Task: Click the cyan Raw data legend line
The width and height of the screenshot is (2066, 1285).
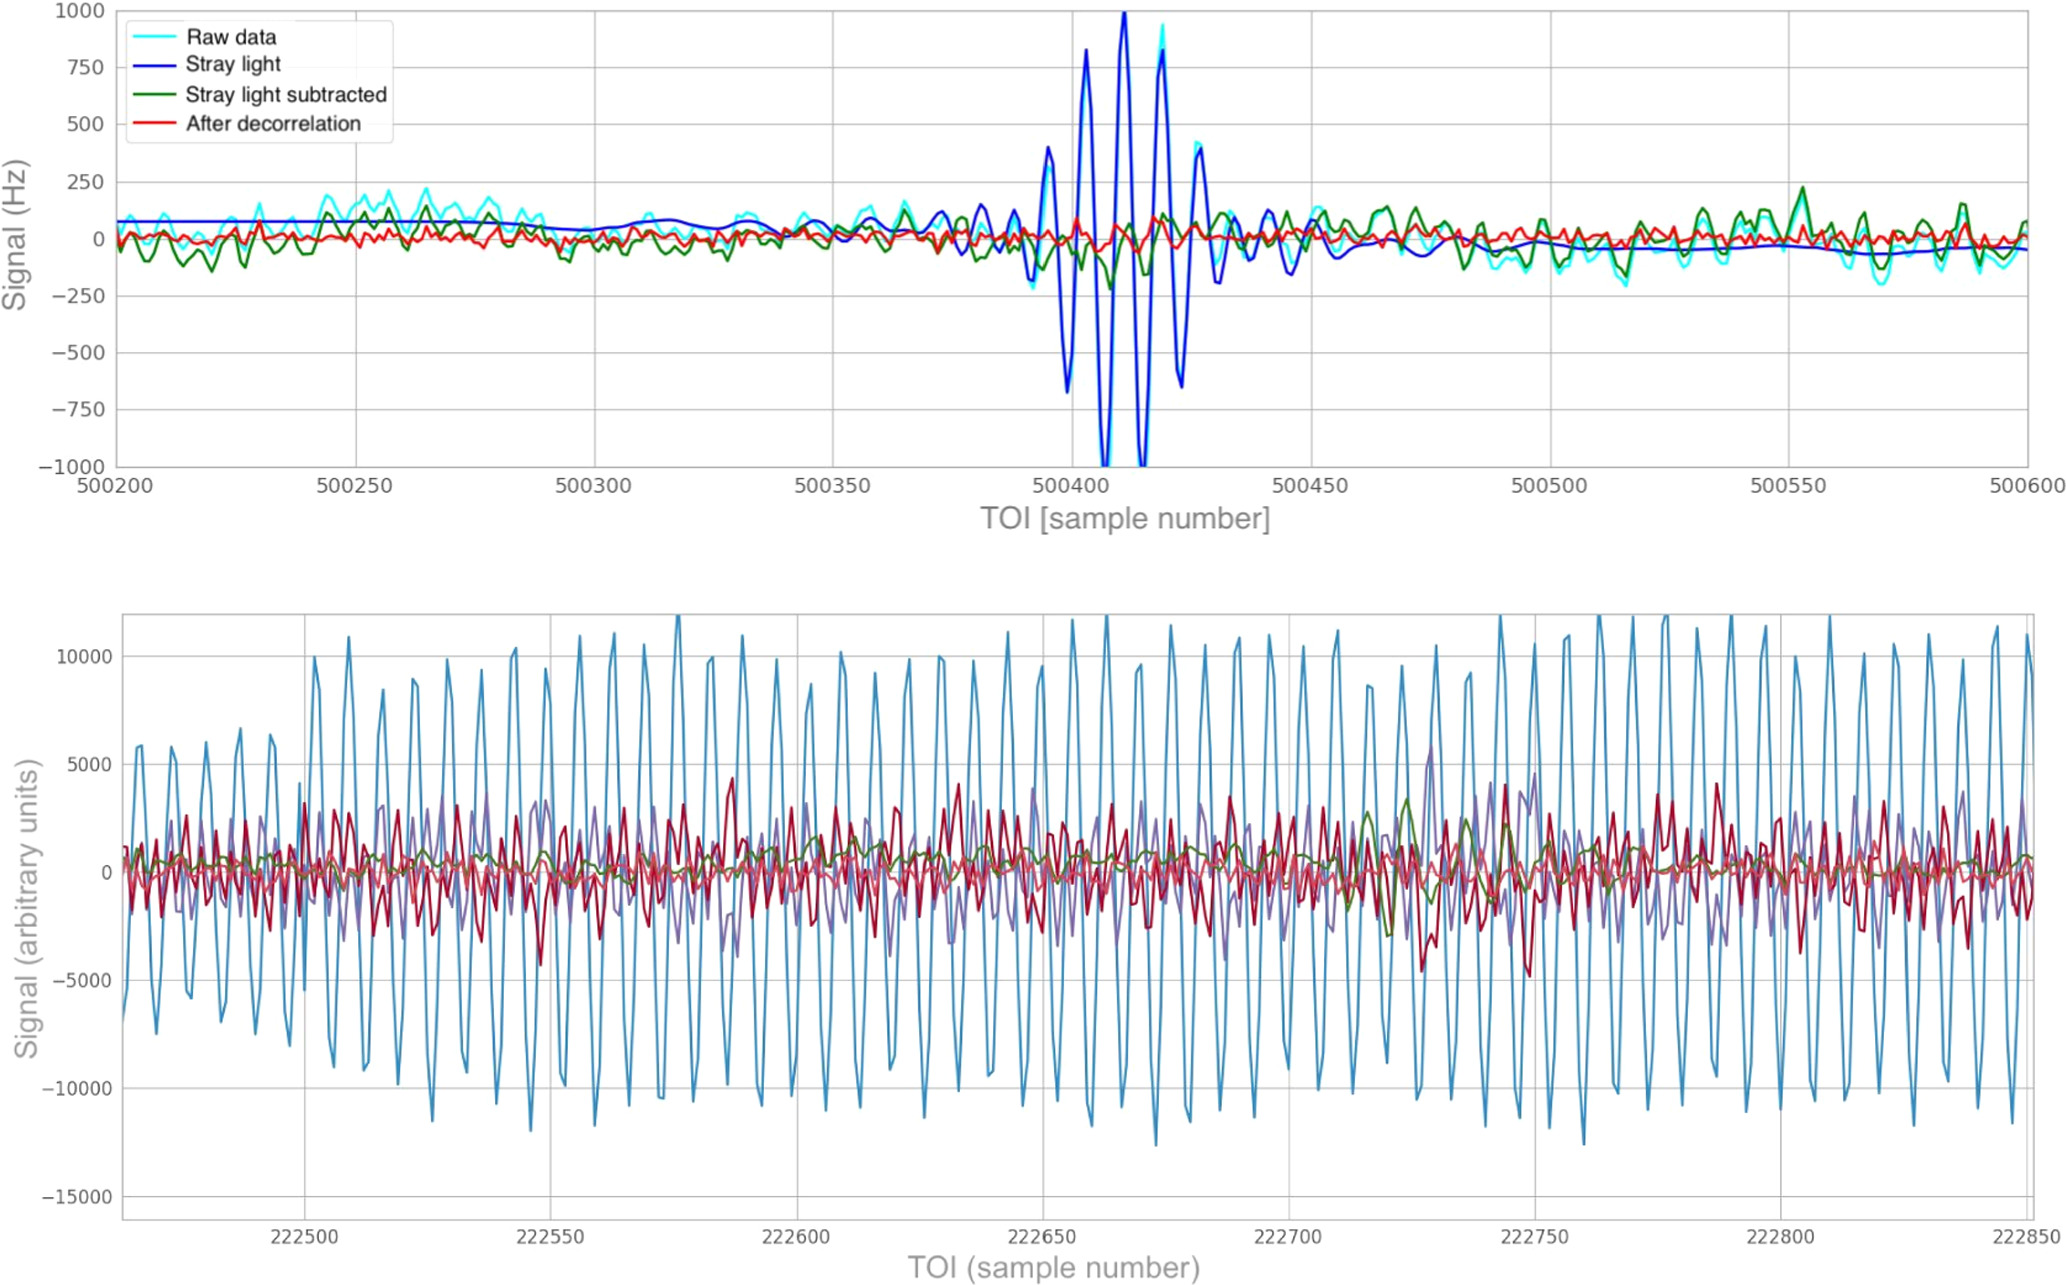Action: pos(155,37)
